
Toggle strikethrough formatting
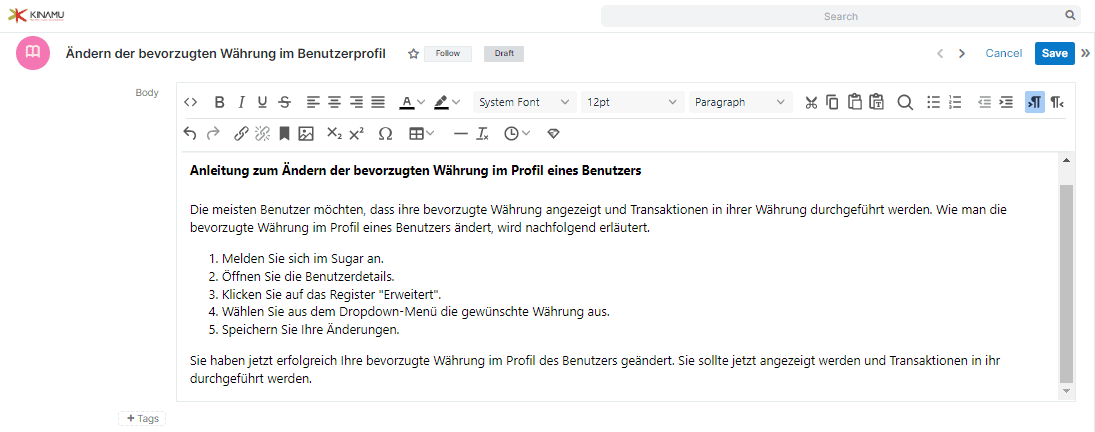coord(284,102)
